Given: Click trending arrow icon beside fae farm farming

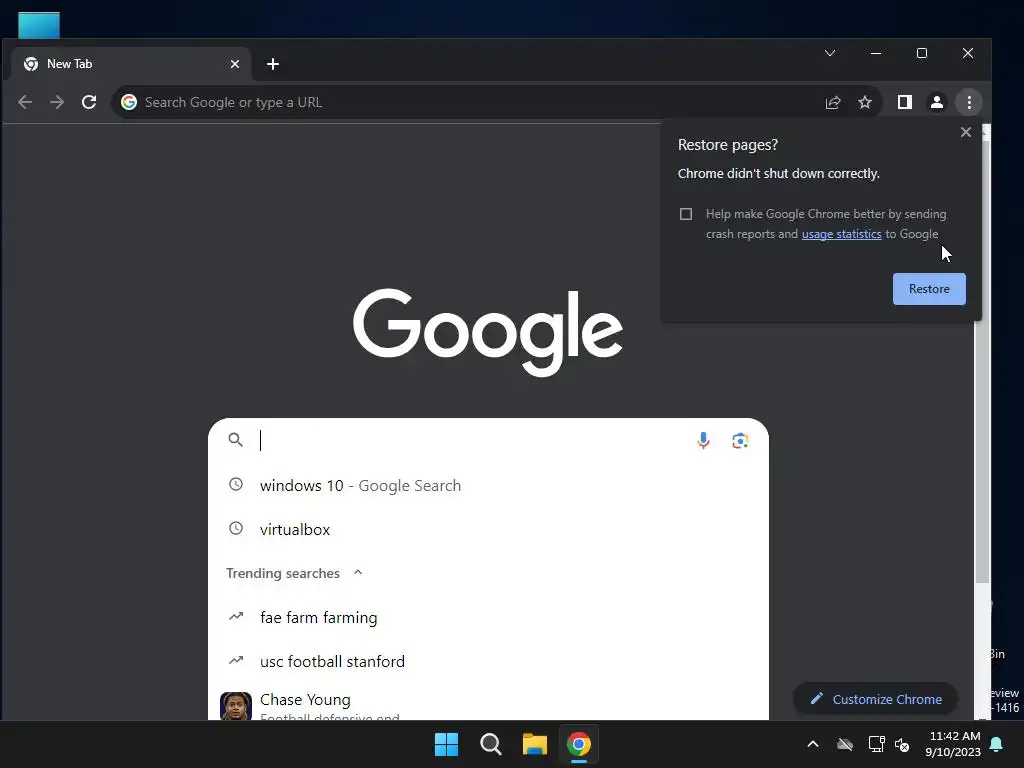Looking at the screenshot, I should (x=236, y=616).
